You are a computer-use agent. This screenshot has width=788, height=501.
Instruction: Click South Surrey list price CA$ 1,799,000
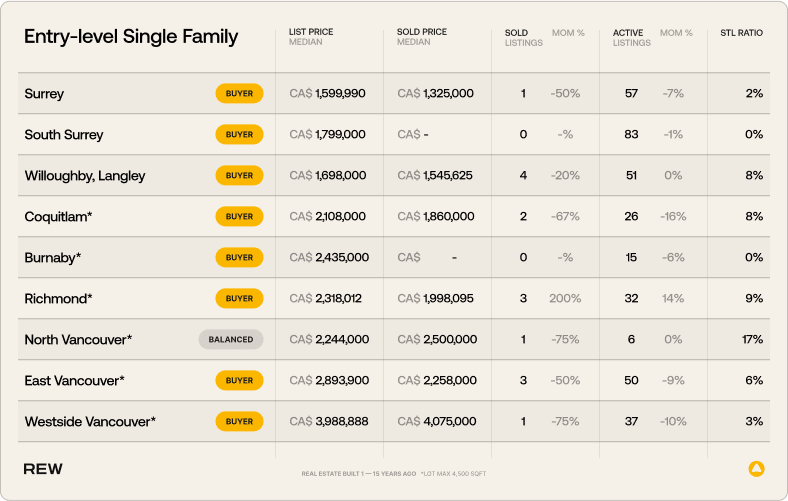pos(327,135)
